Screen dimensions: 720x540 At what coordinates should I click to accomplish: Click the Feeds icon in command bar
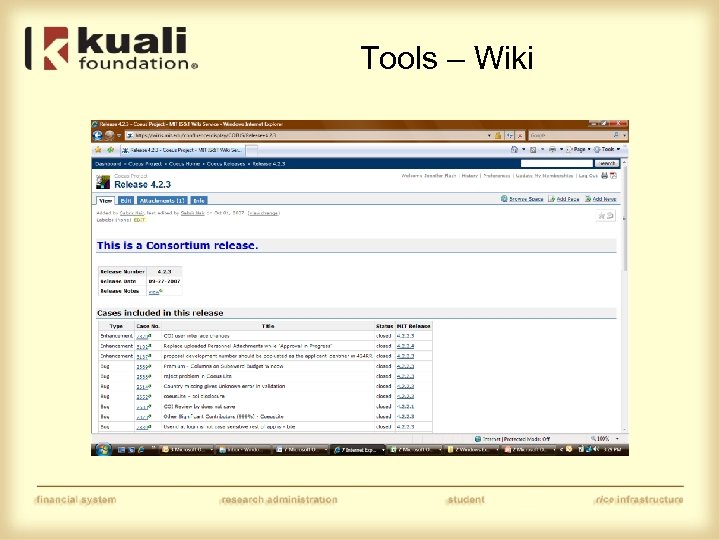tap(533, 150)
